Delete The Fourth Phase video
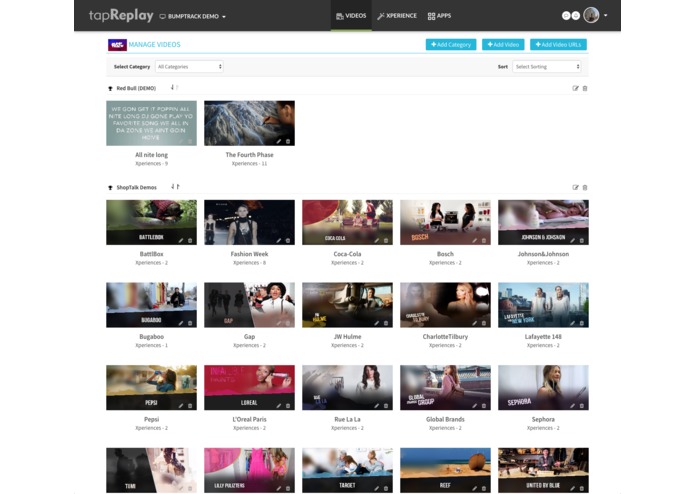The width and height of the screenshot is (695, 494). 288,141
